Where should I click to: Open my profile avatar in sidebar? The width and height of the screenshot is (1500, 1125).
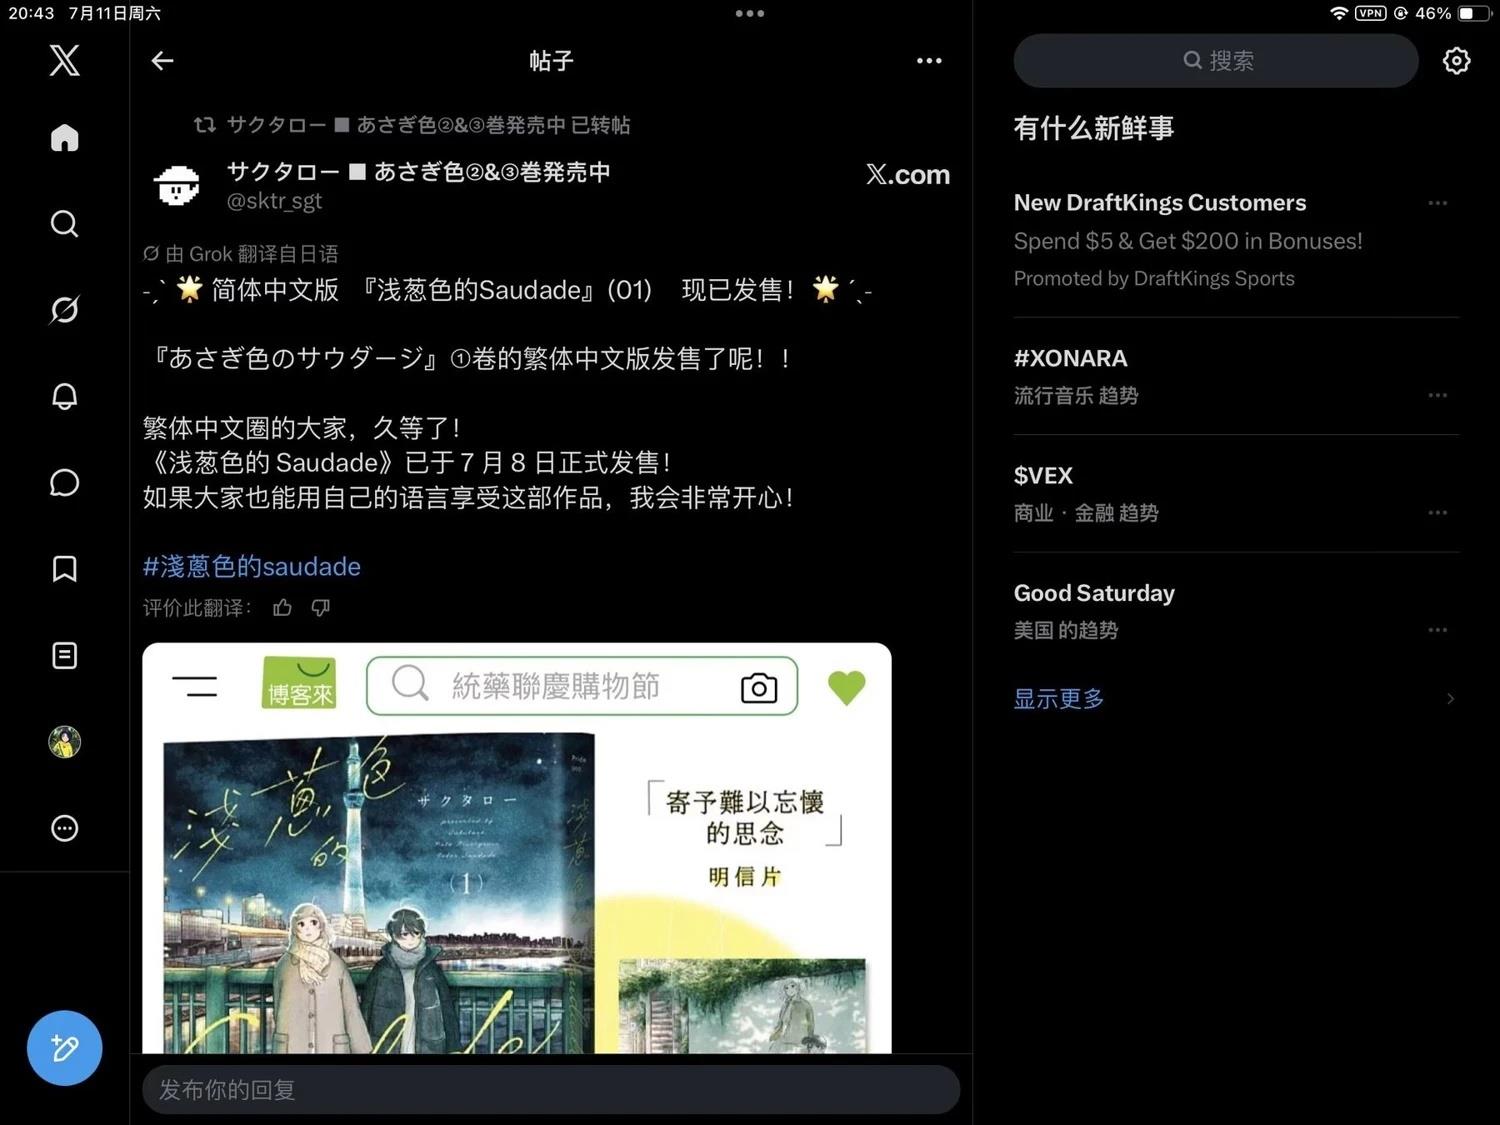(65, 742)
